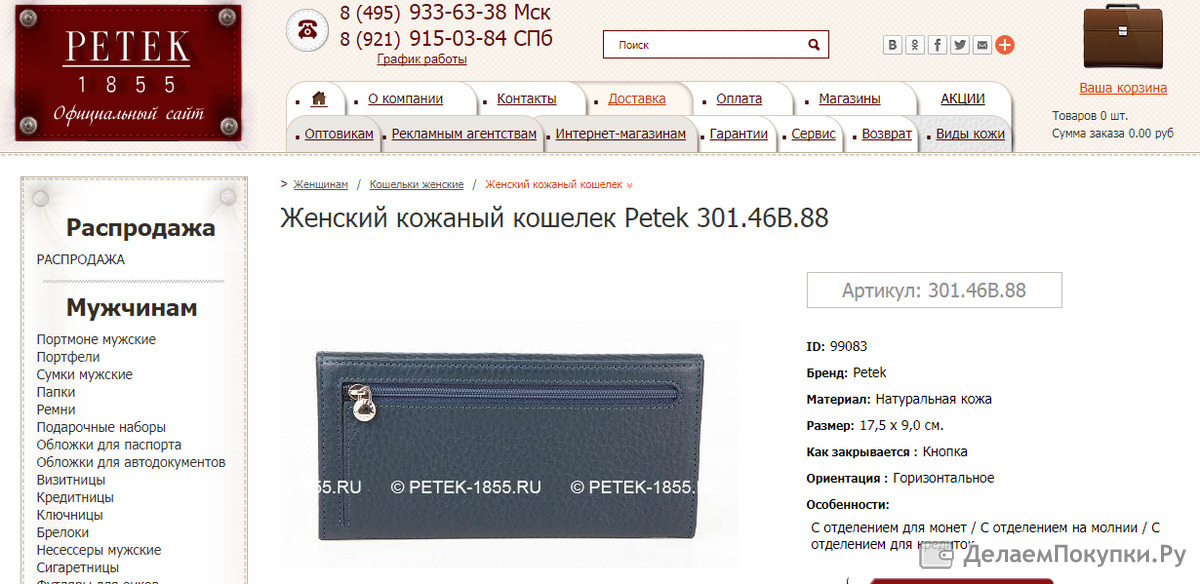
Task: Open the Доставка menu tab
Action: click(x=637, y=99)
